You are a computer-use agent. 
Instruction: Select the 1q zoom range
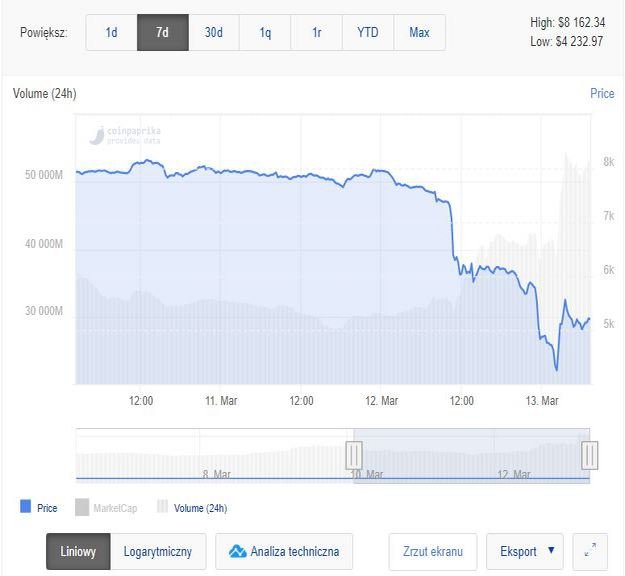pyautogui.click(x=265, y=33)
